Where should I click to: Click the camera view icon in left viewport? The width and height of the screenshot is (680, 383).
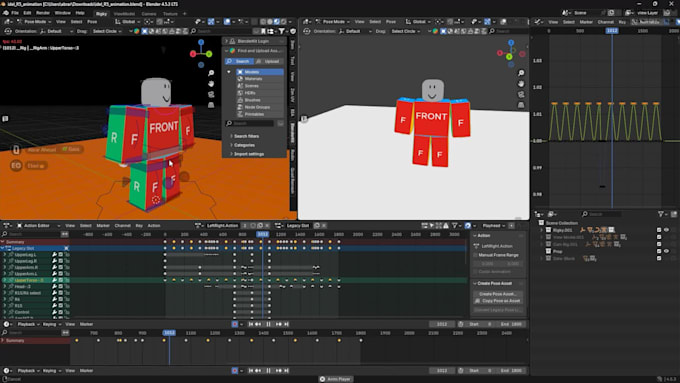[x=211, y=94]
